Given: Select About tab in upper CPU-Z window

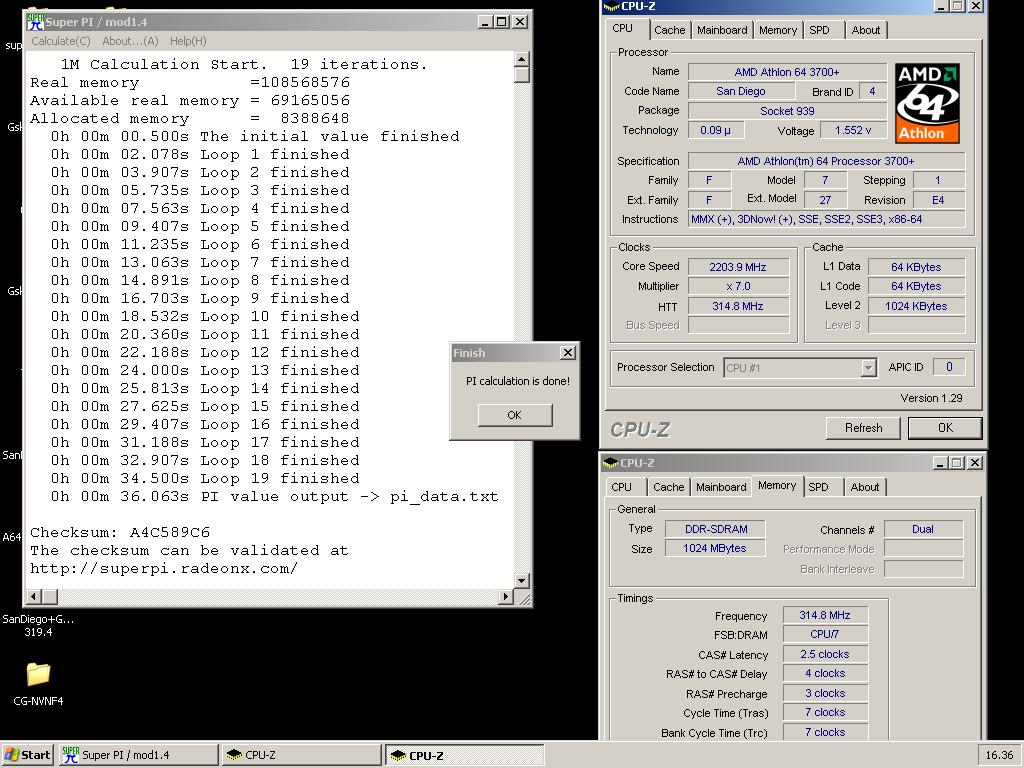Looking at the screenshot, I should [865, 30].
